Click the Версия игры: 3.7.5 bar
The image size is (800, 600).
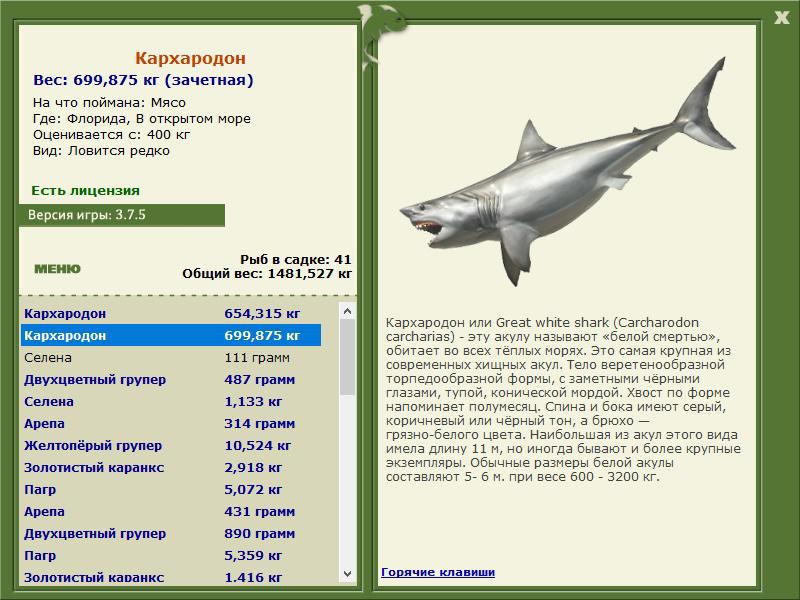[121, 215]
